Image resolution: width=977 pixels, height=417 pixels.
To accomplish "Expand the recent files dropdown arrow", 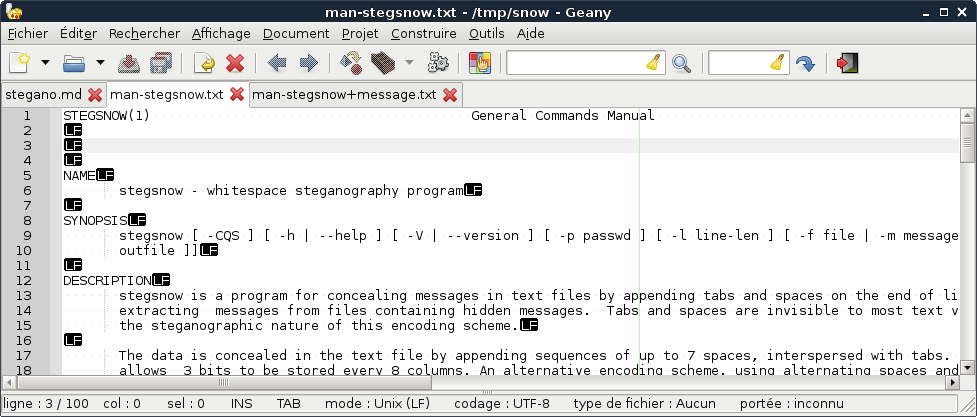I will click(100, 63).
